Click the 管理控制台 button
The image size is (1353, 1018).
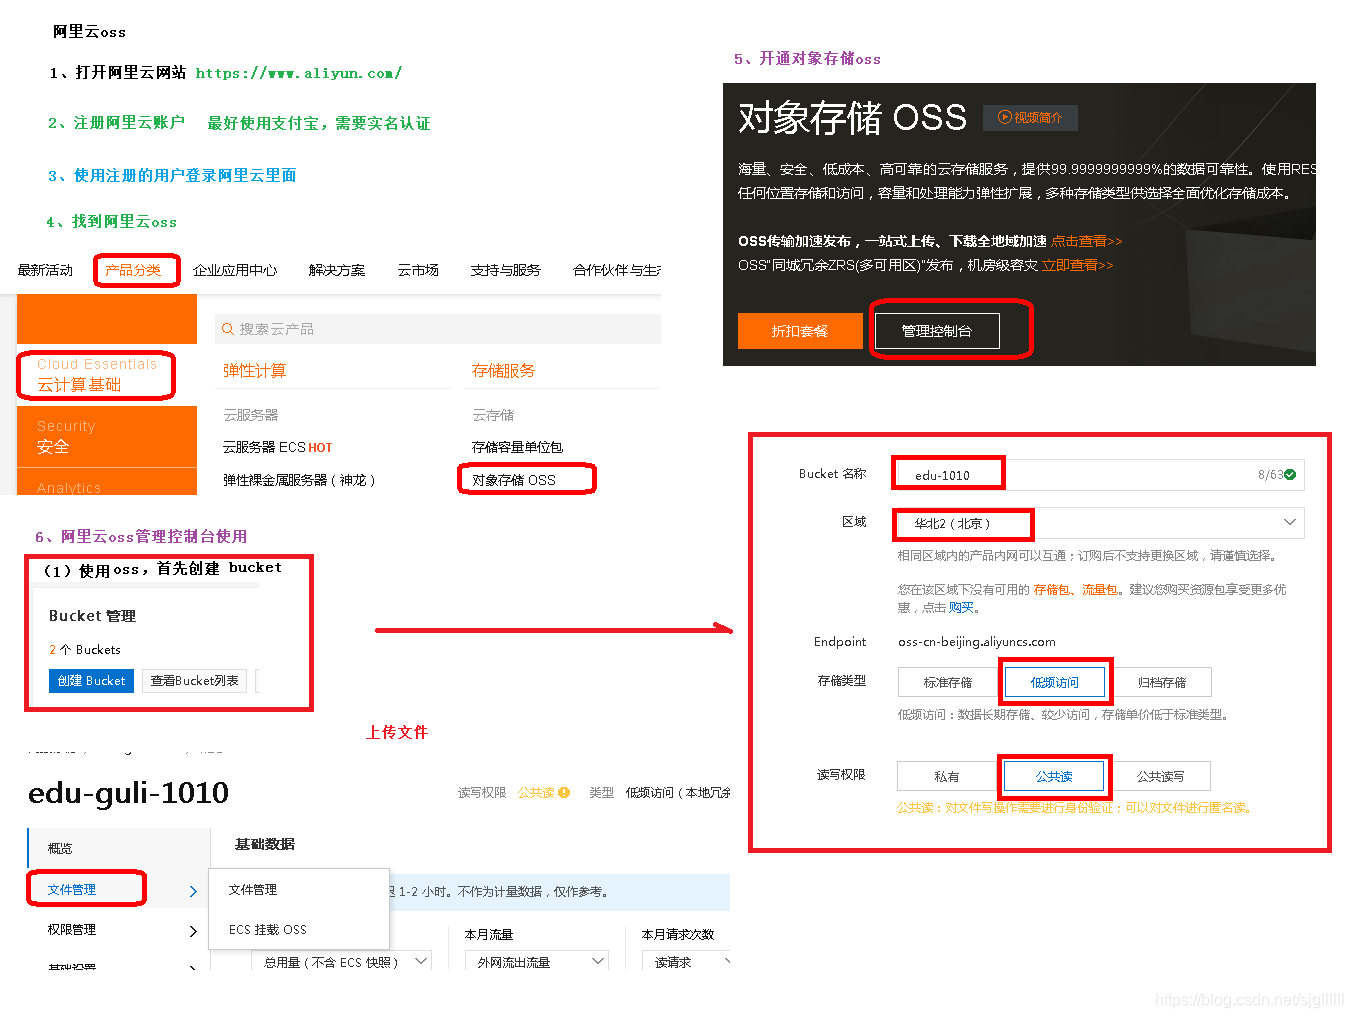pos(937,331)
